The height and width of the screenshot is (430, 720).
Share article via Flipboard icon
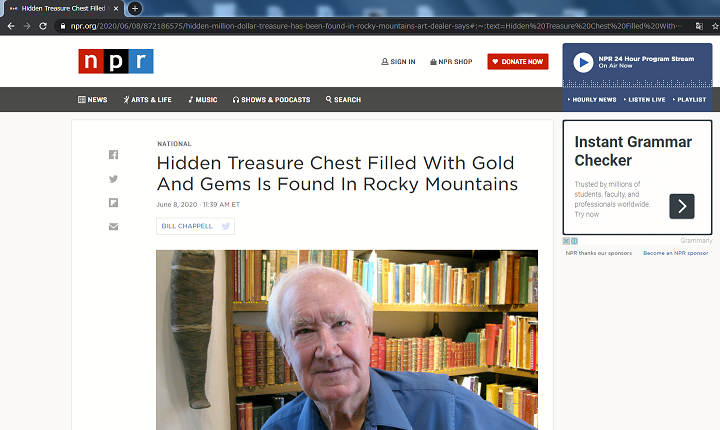click(113, 203)
